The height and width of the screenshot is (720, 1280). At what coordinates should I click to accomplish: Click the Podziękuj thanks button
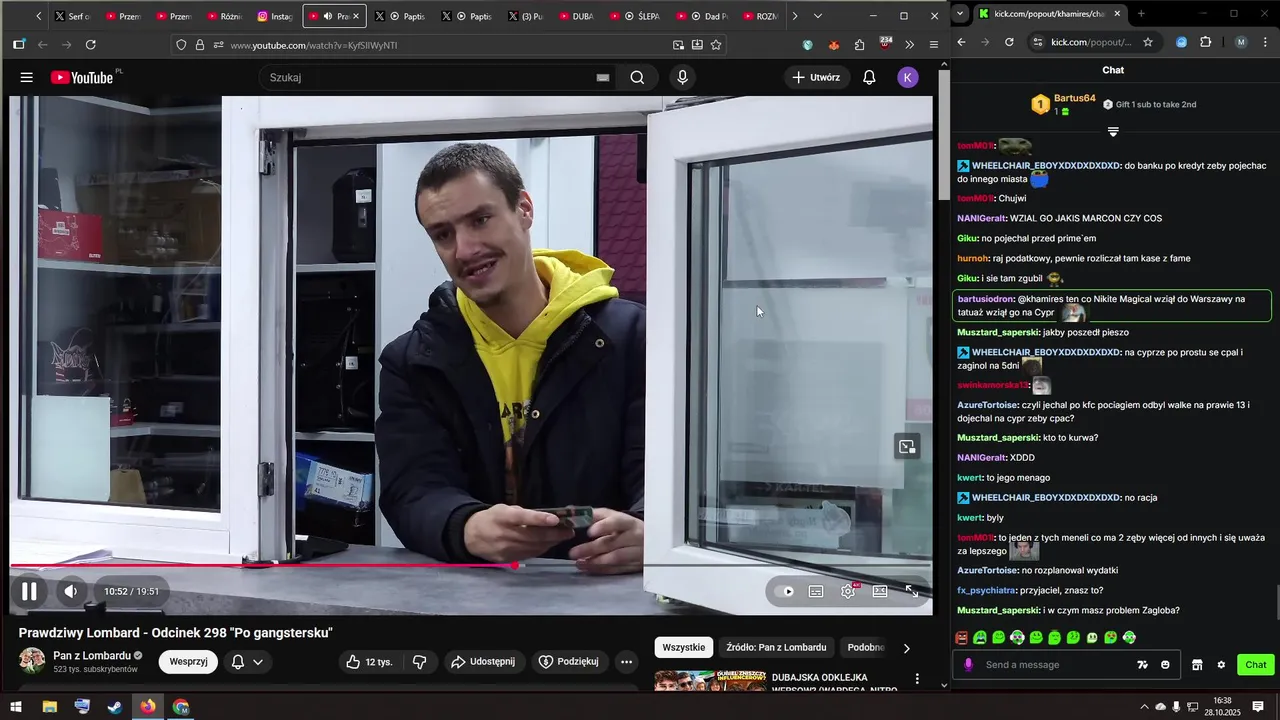click(568, 662)
